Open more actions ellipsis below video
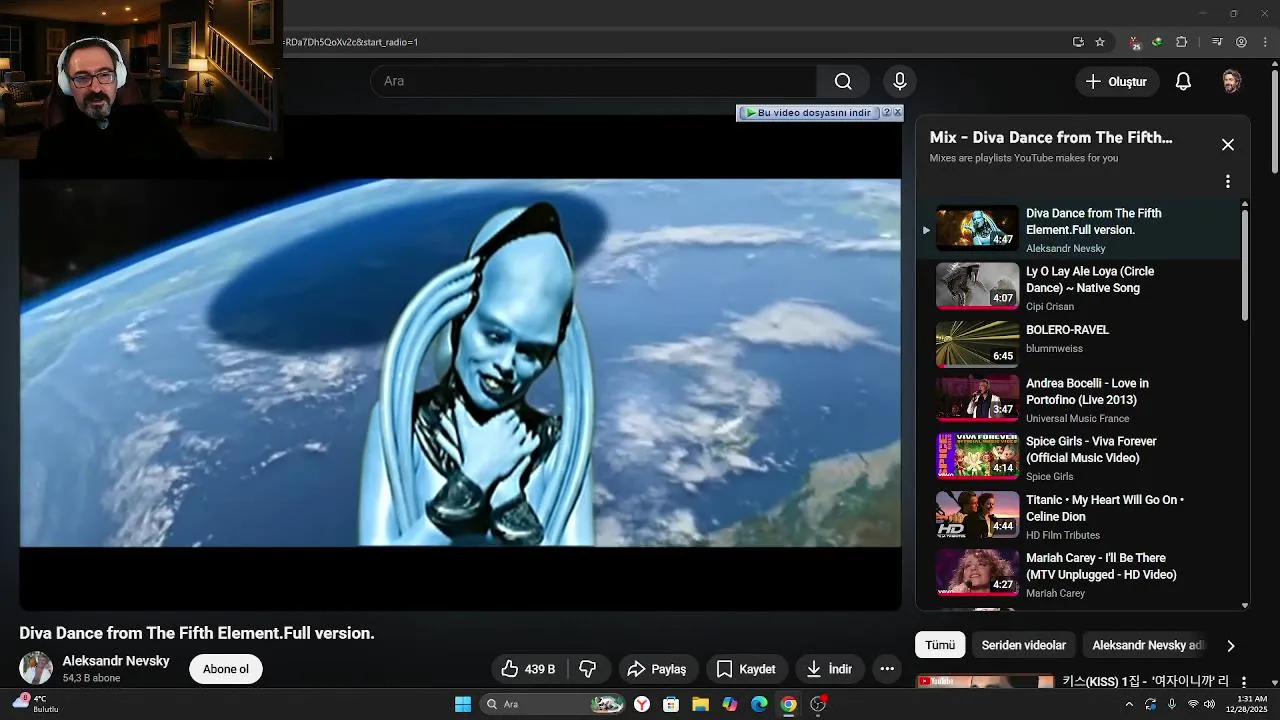This screenshot has width=1280, height=720. click(x=886, y=669)
